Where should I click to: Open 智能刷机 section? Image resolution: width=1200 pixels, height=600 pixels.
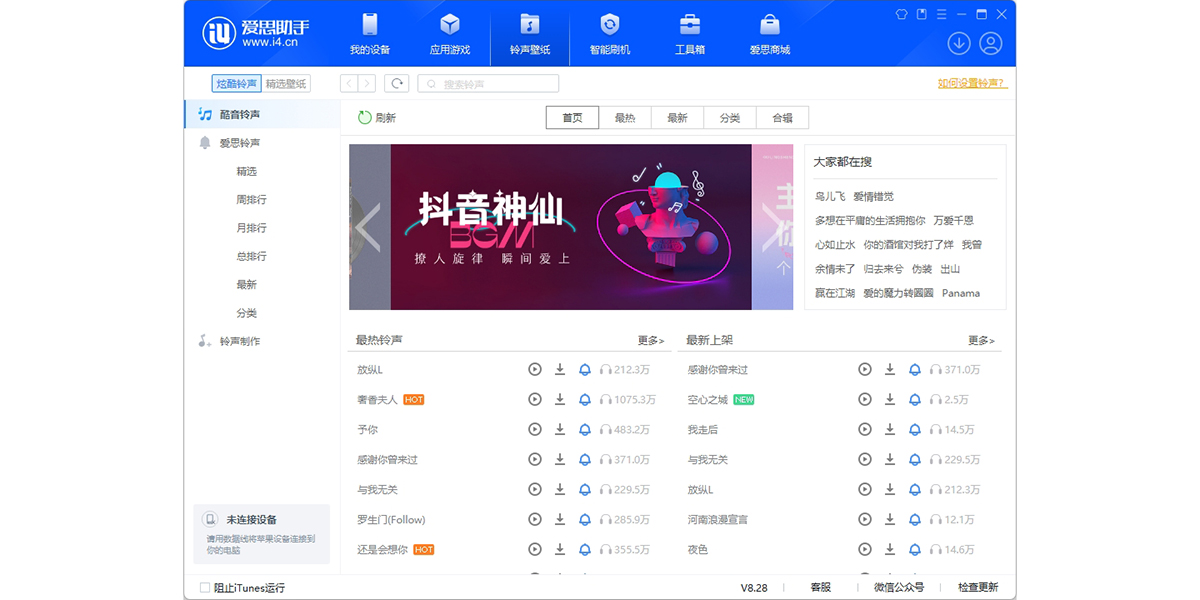[x=610, y=34]
